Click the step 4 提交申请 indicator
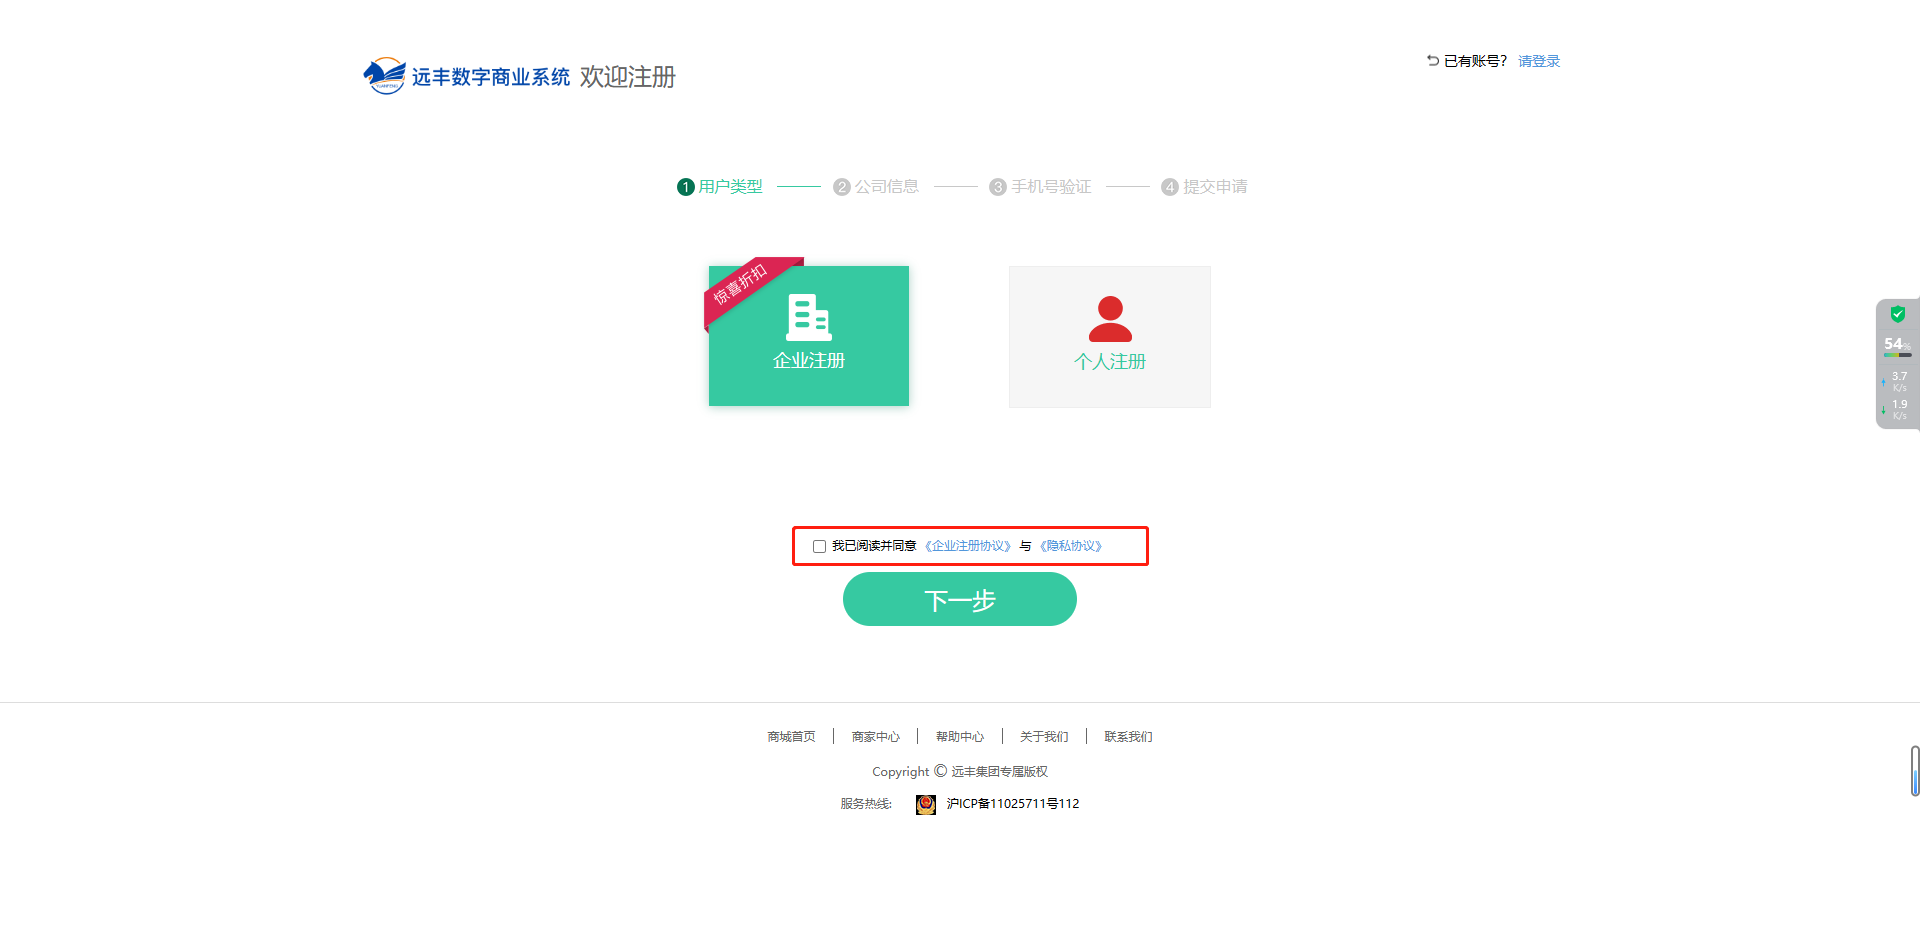The image size is (1920, 929). click(x=1204, y=187)
